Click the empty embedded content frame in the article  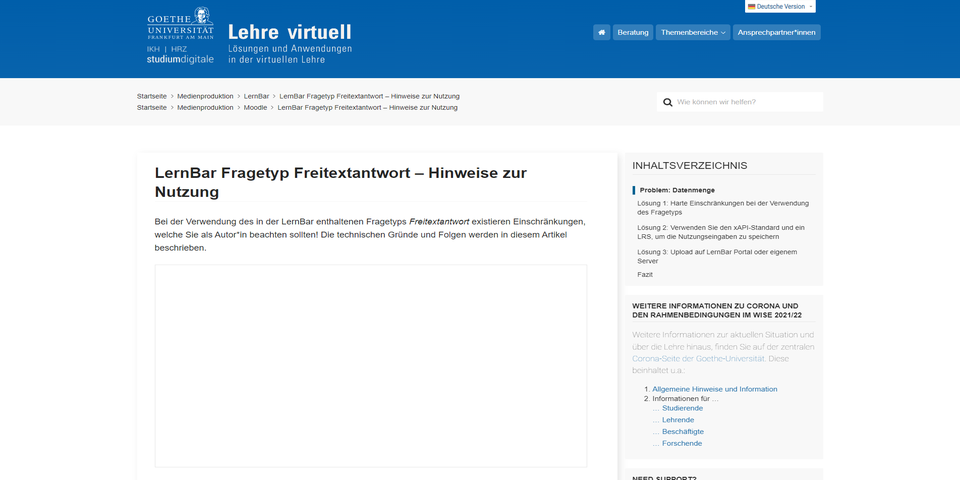(370, 366)
